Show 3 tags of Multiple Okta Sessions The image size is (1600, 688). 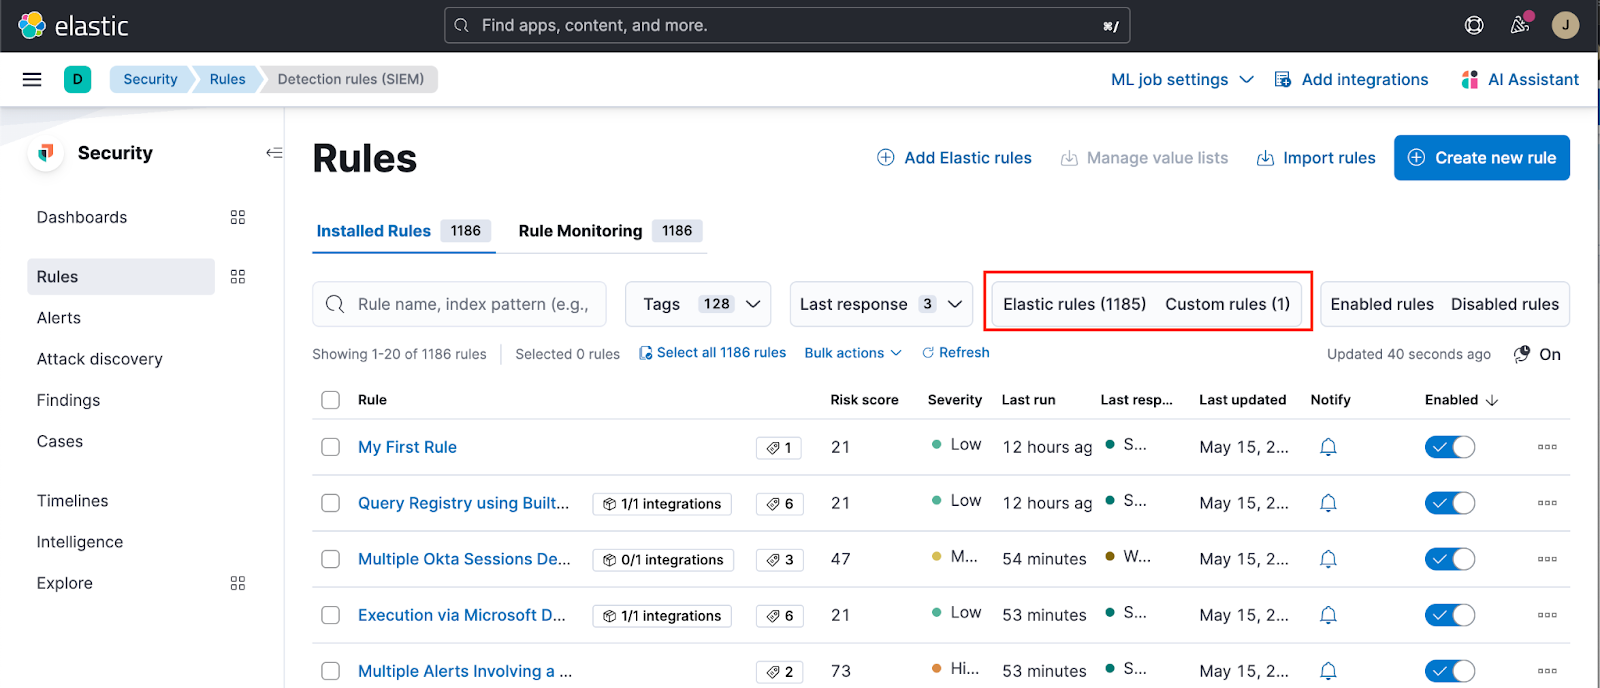tap(779, 560)
